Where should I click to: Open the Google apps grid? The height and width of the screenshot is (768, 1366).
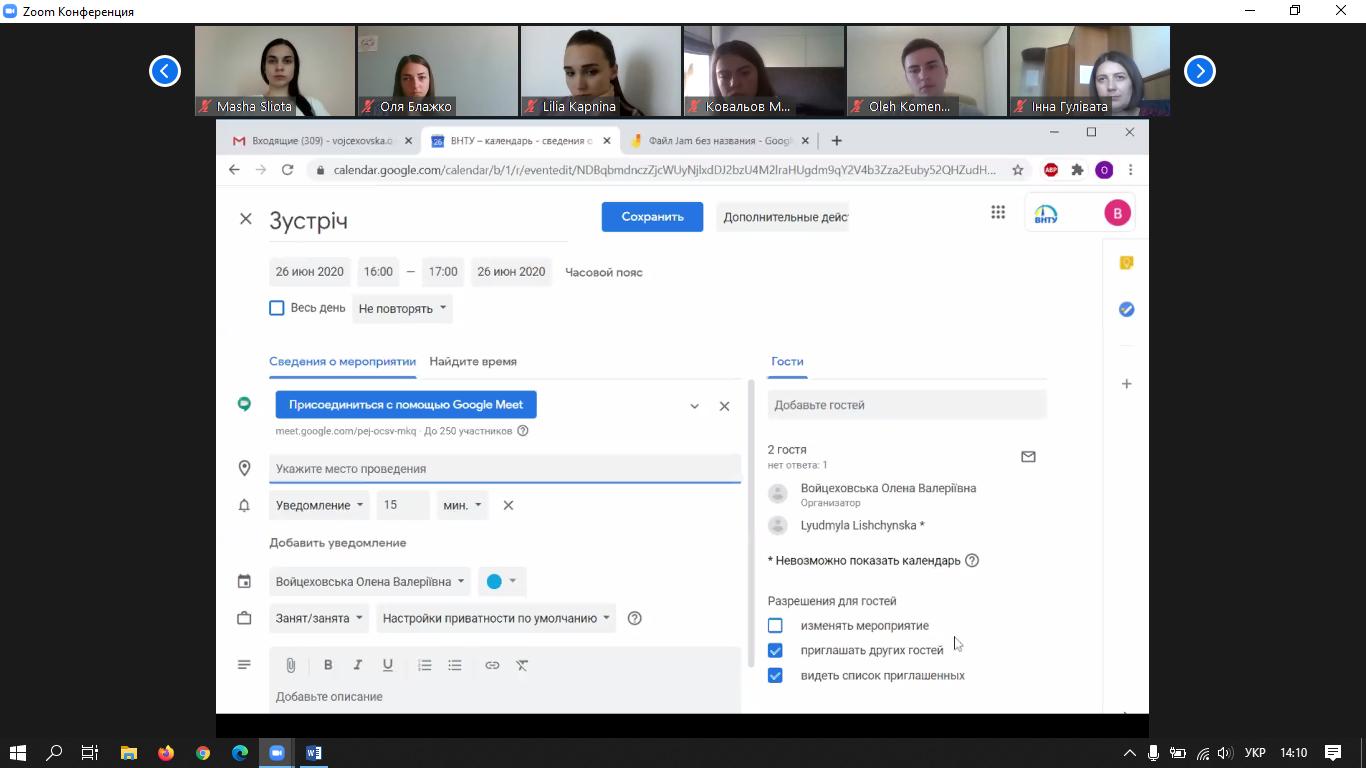(998, 212)
